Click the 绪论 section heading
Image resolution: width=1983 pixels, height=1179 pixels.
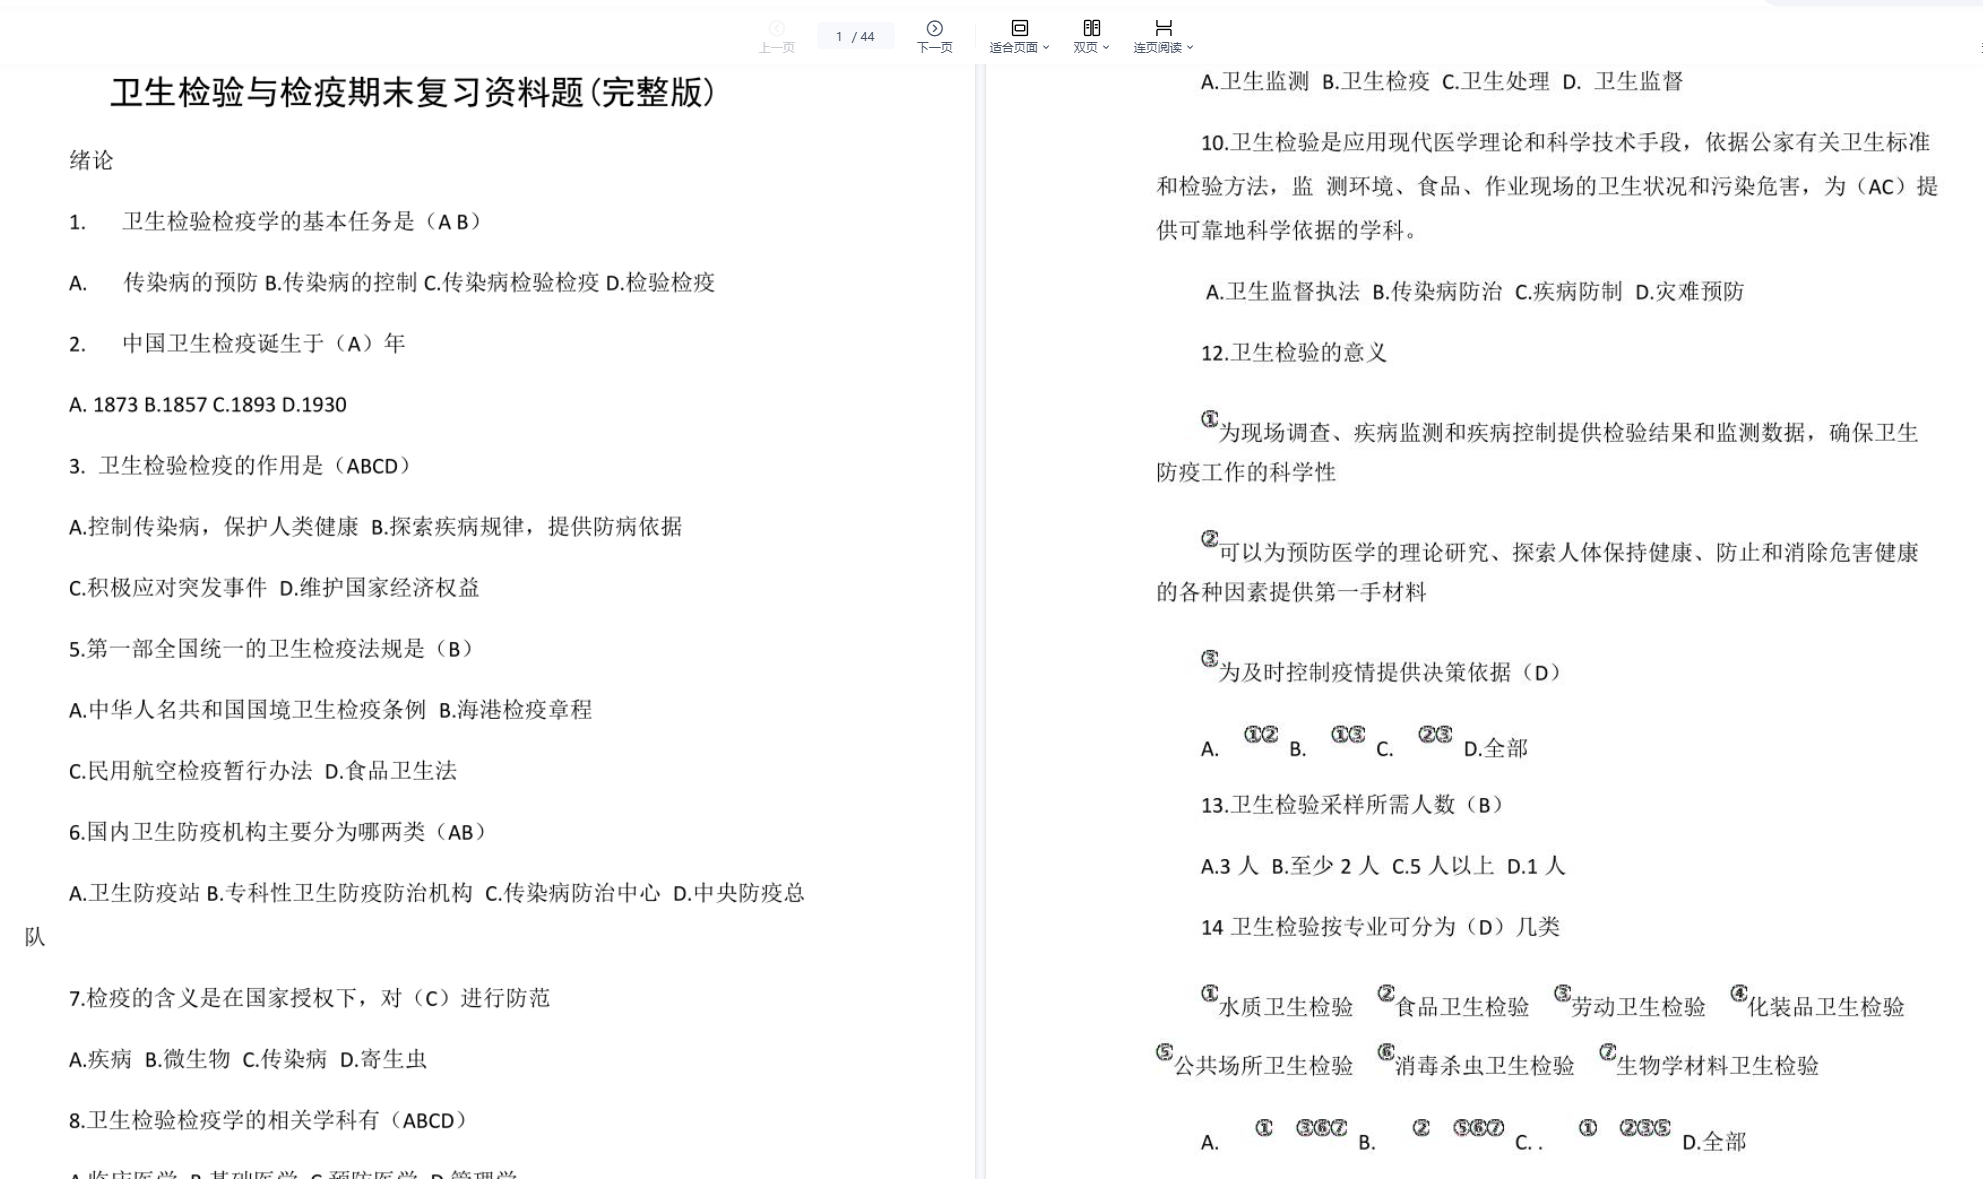91,160
